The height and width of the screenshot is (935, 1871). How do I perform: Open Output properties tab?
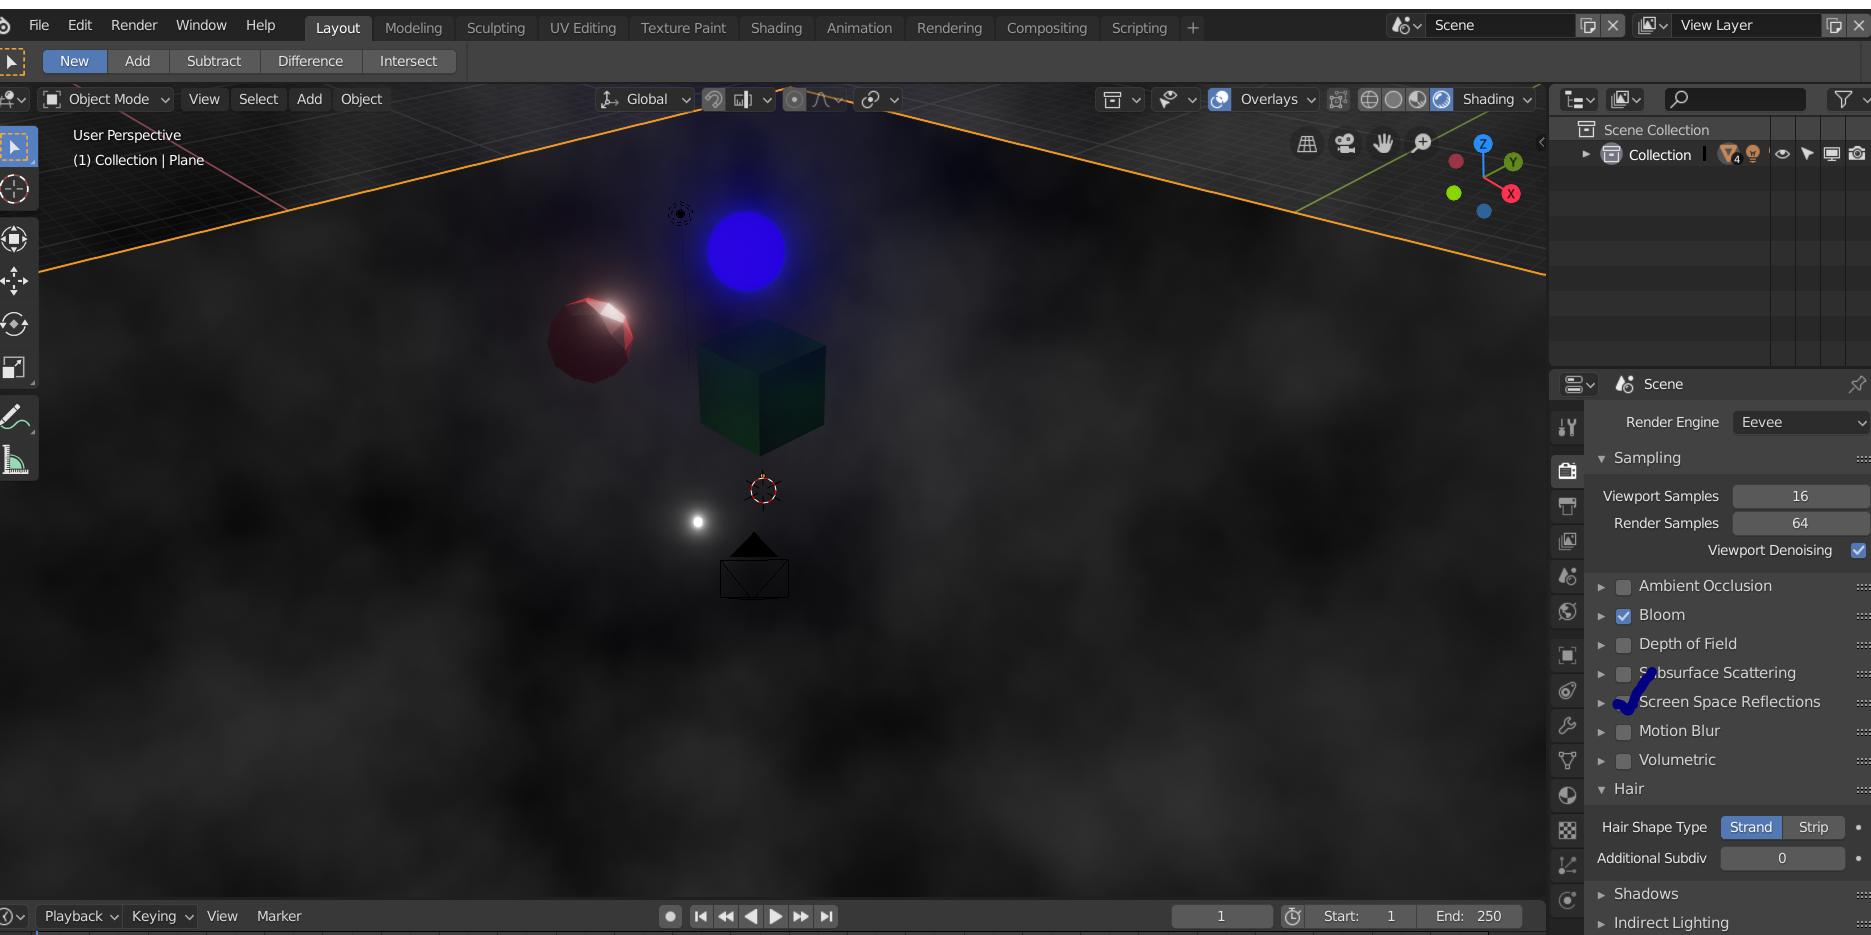pyautogui.click(x=1567, y=506)
